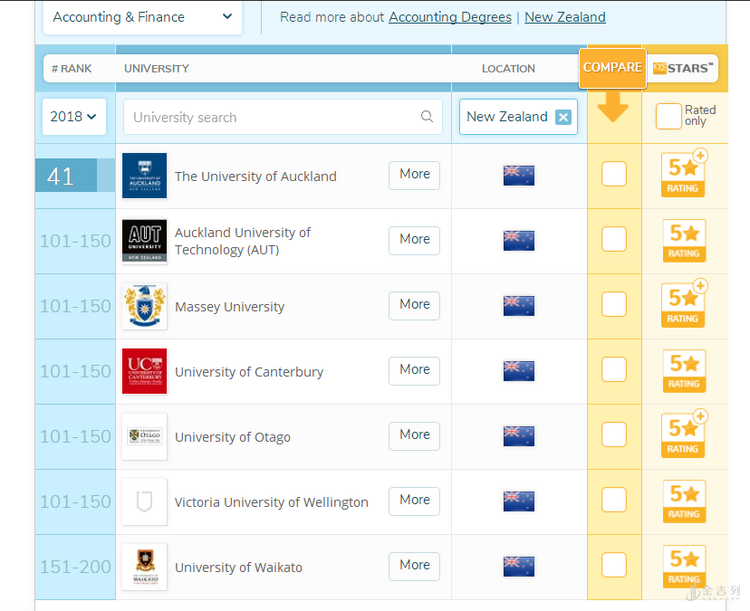Tick compare checkbox for Victoria University of Wellington
Image resolution: width=750 pixels, height=611 pixels.
tap(614, 499)
